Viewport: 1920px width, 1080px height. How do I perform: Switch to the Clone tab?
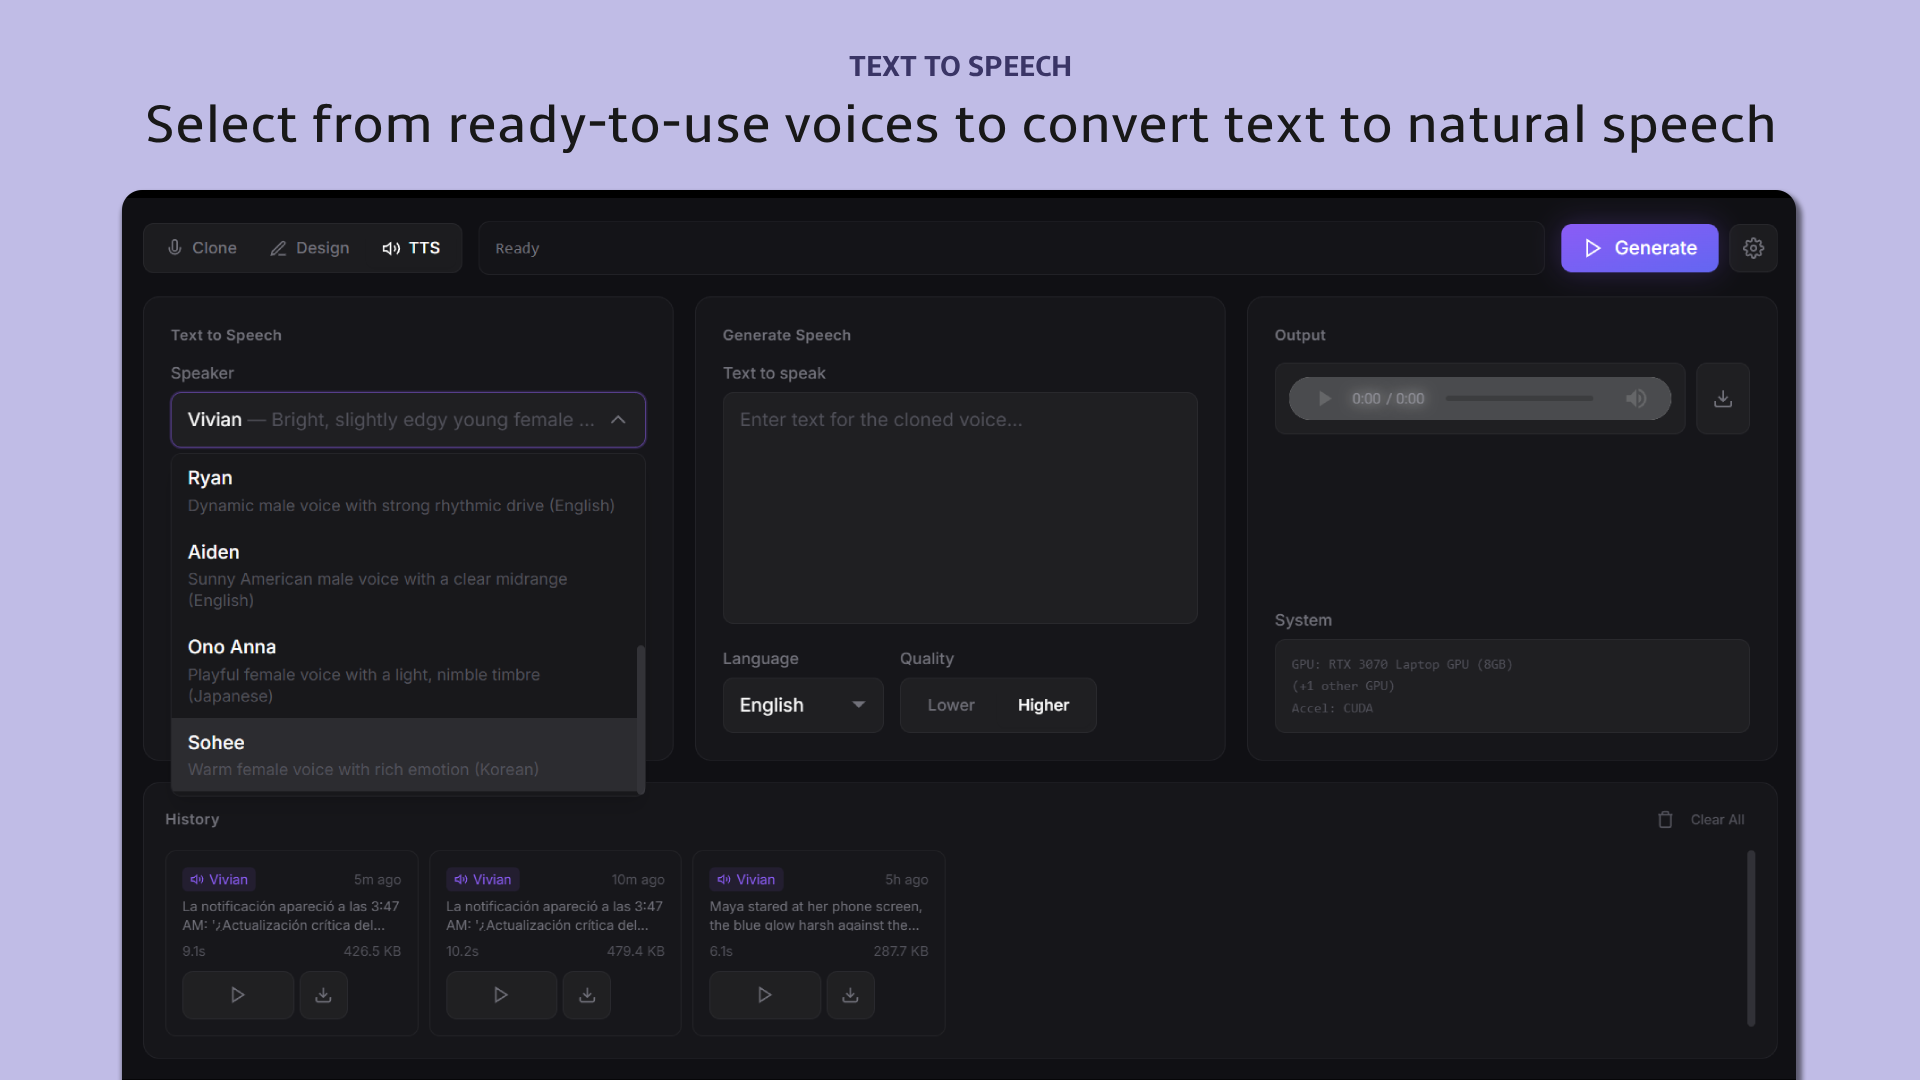[202, 248]
